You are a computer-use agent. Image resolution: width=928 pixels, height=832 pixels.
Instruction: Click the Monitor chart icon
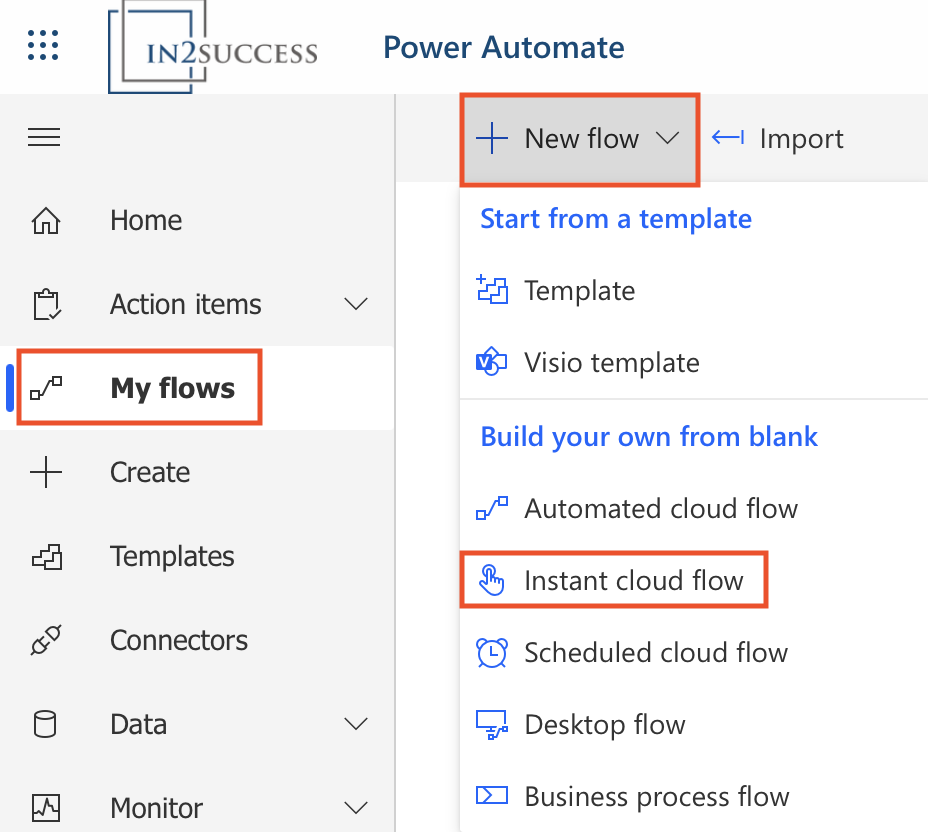tap(46, 808)
